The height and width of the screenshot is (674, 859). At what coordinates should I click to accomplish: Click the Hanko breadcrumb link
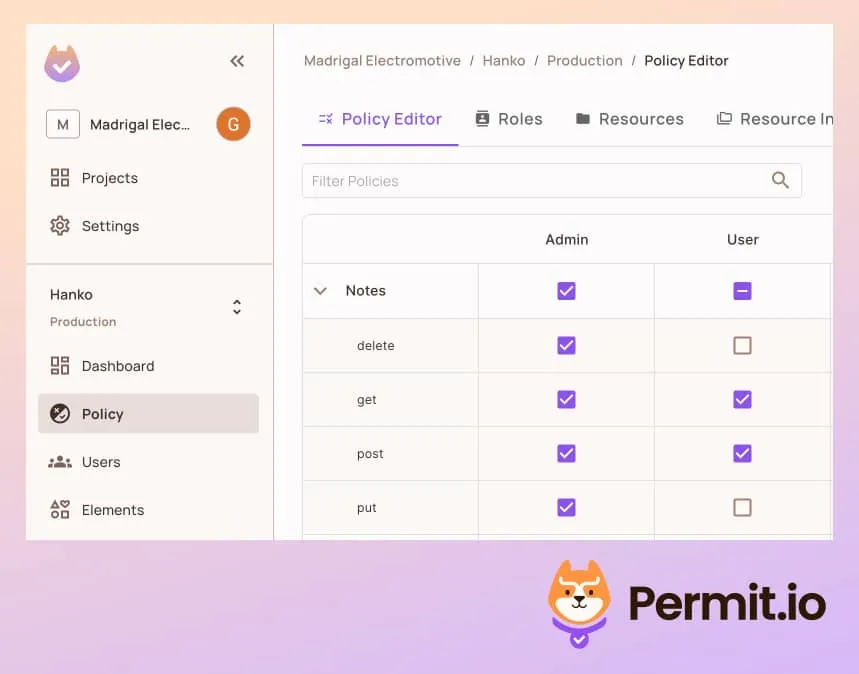tap(504, 60)
